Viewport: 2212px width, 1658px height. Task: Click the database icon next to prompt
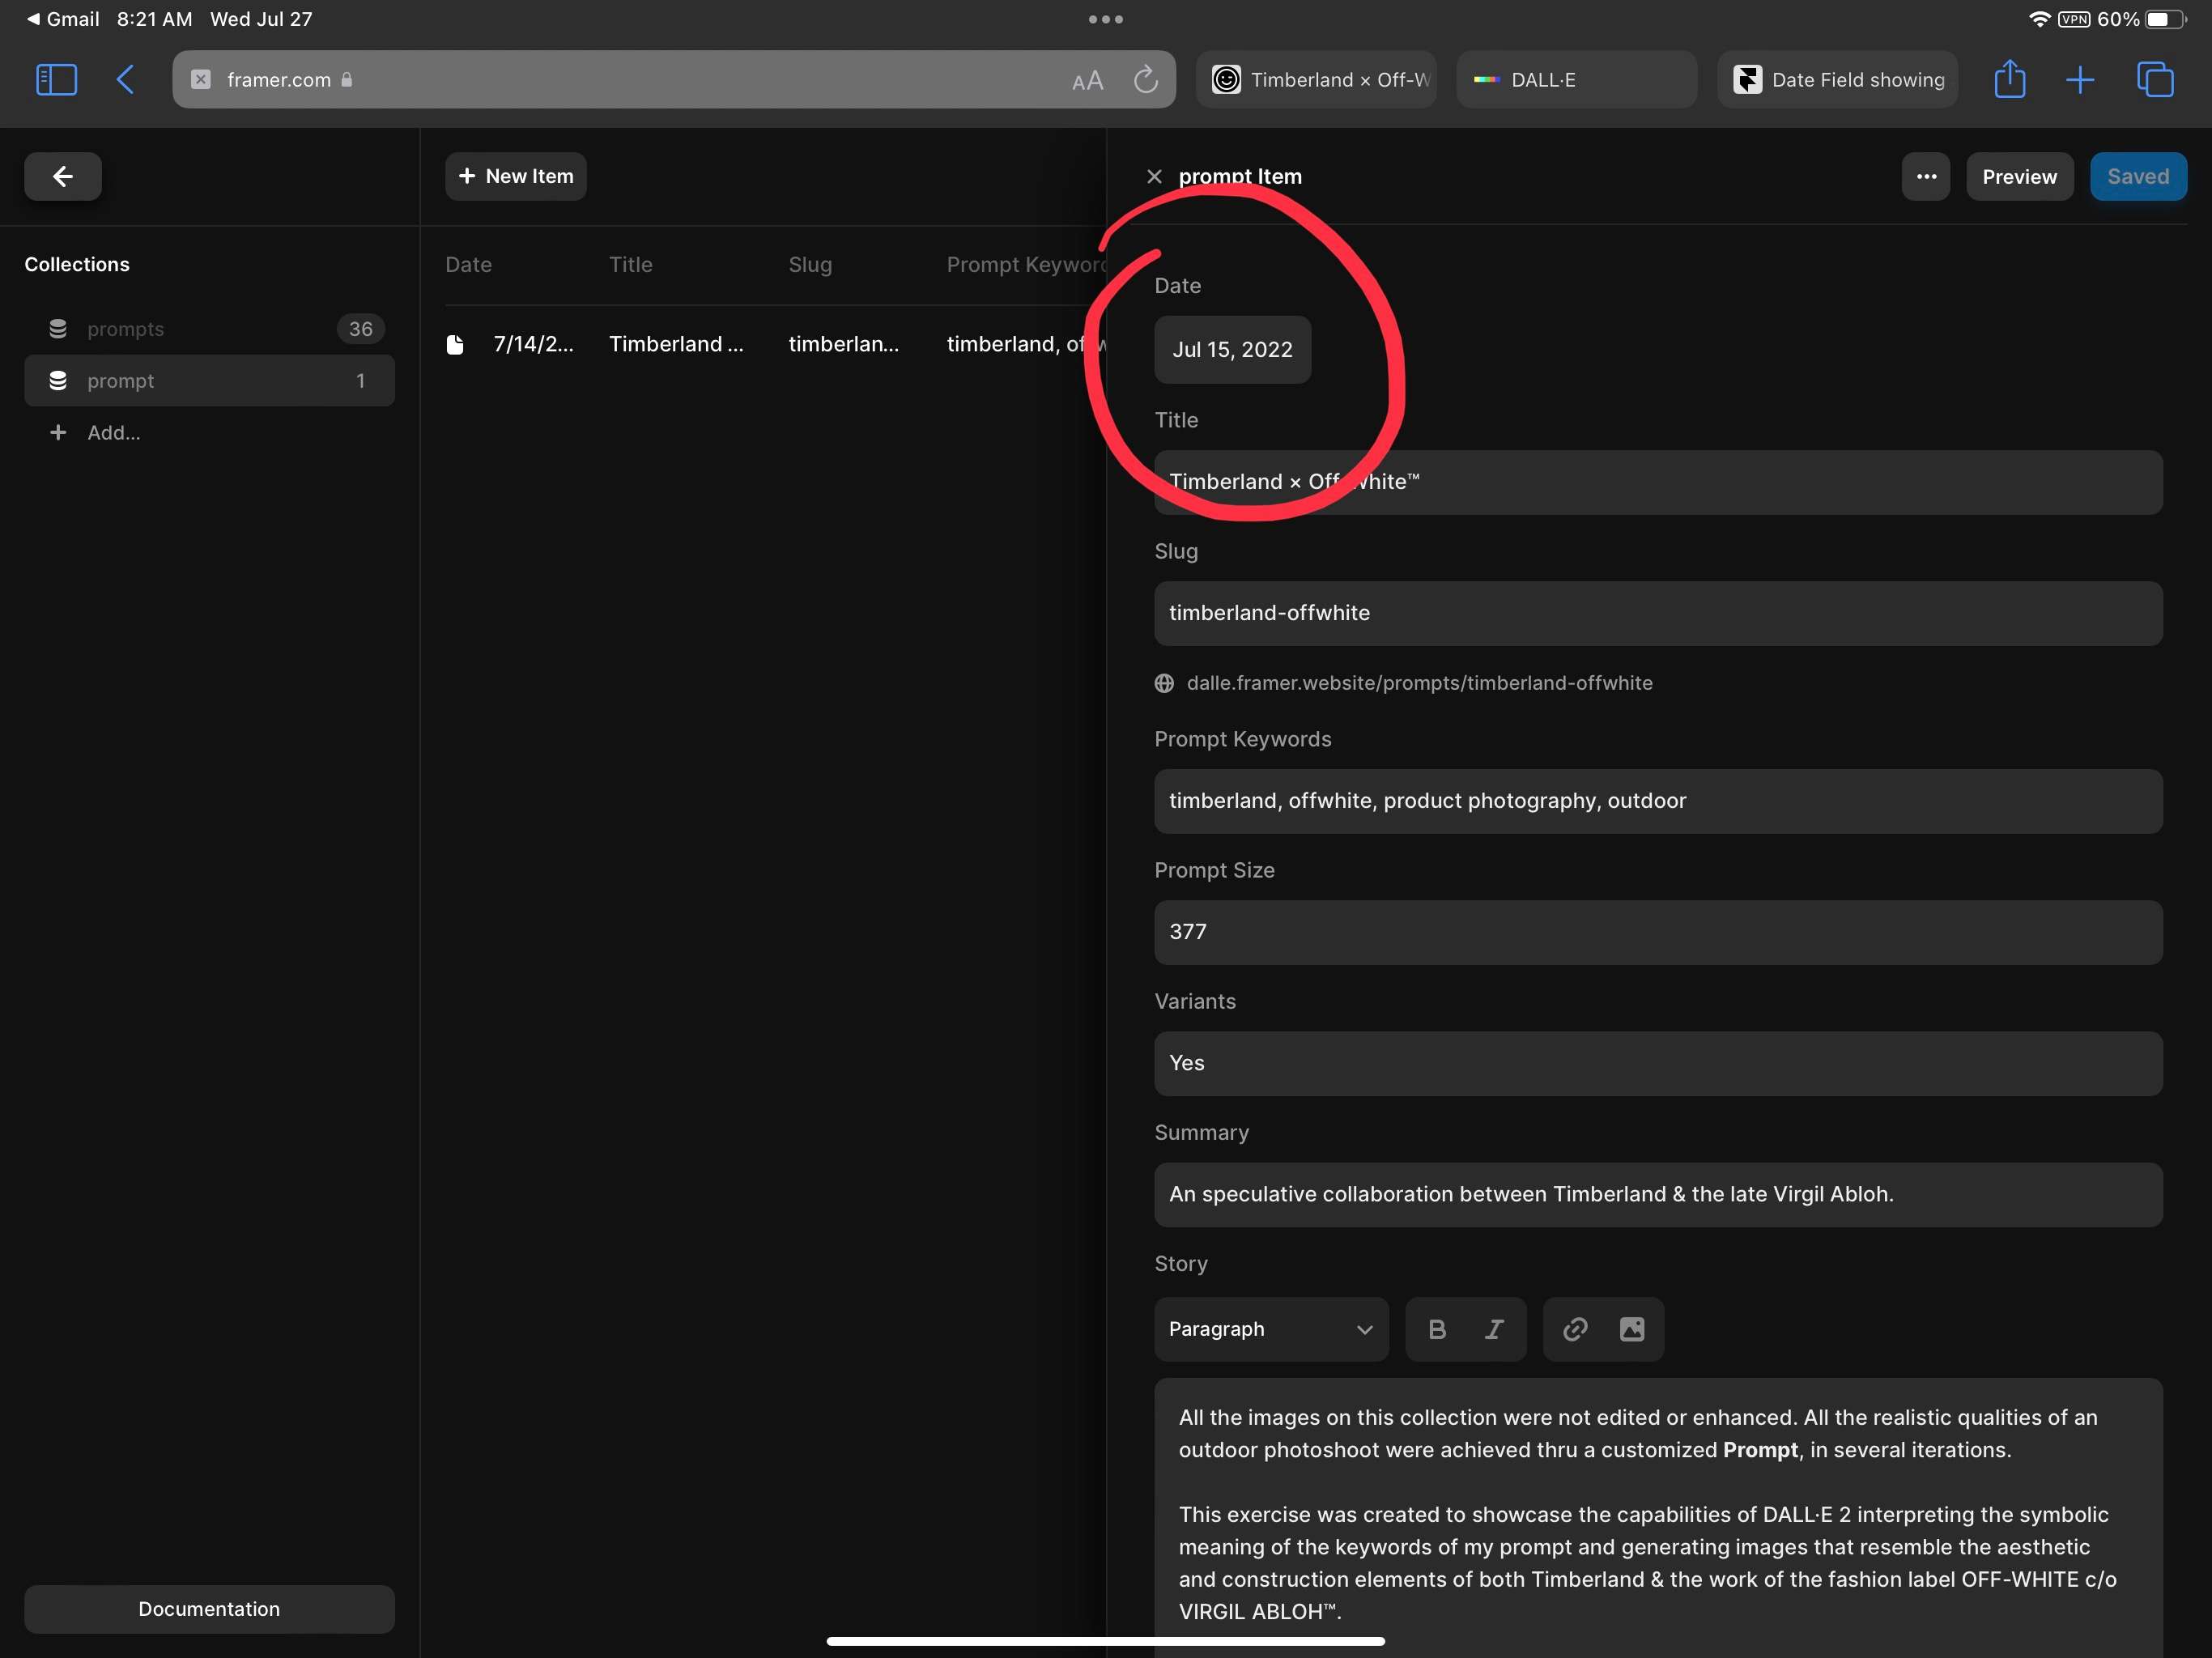pyautogui.click(x=58, y=381)
